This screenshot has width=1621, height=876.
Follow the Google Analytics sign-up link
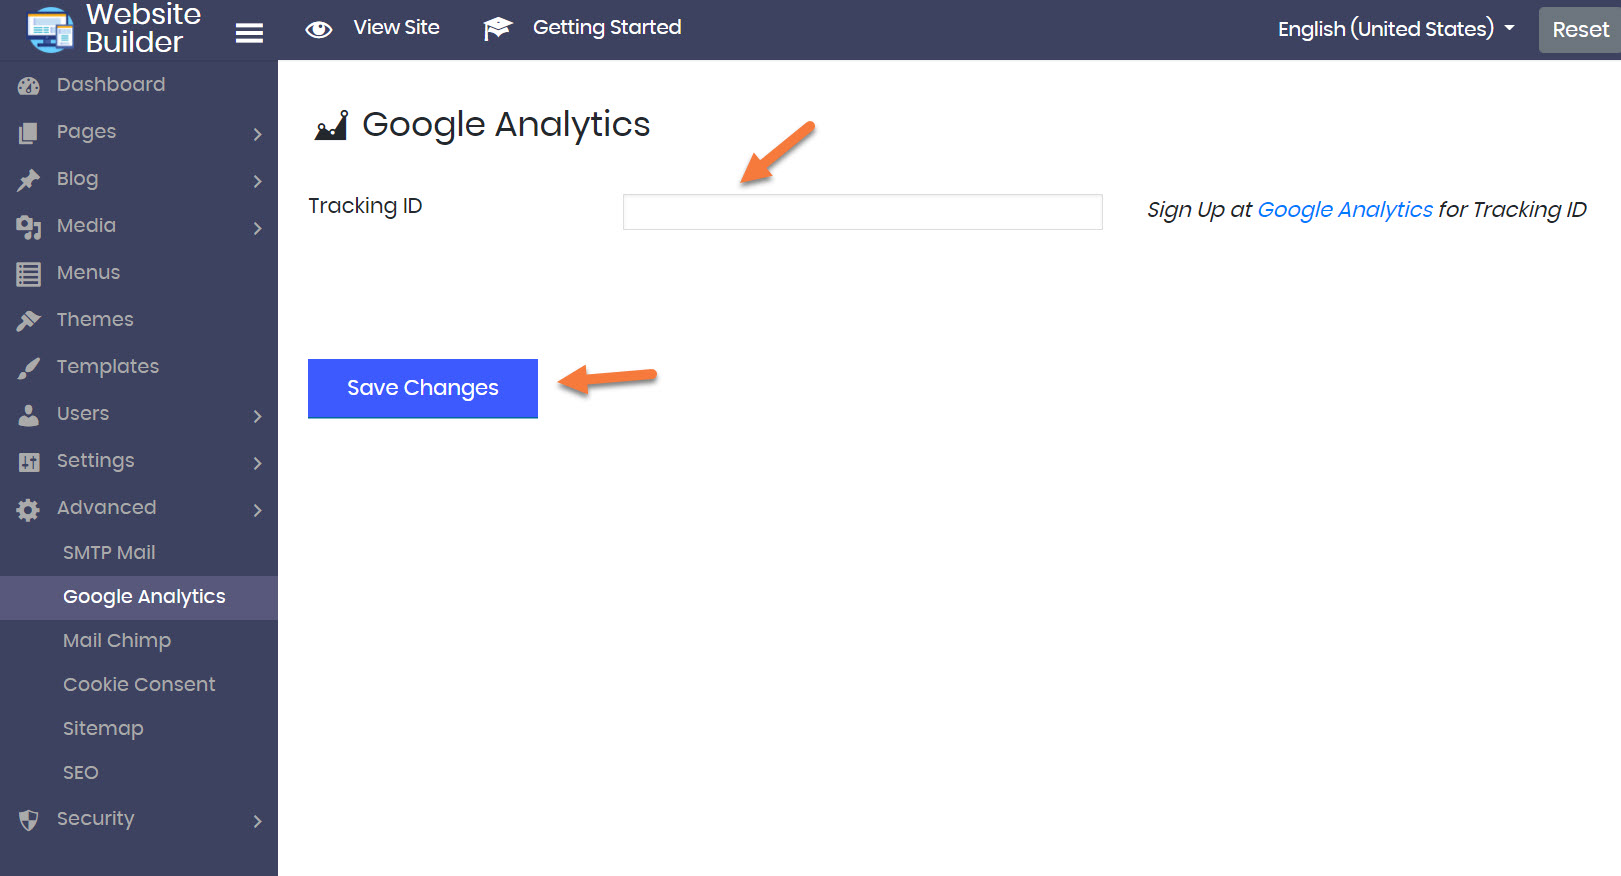point(1344,210)
